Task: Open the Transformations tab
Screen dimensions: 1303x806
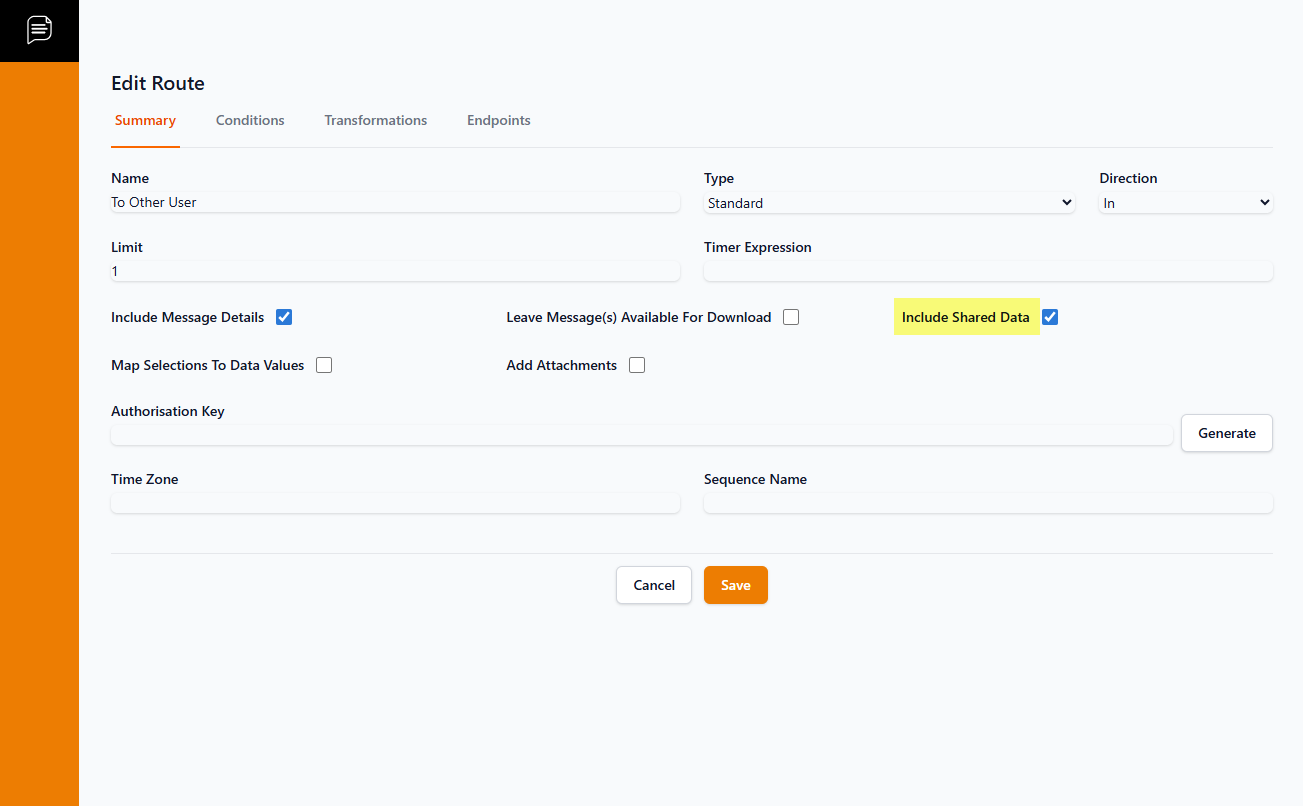Action: tap(375, 120)
